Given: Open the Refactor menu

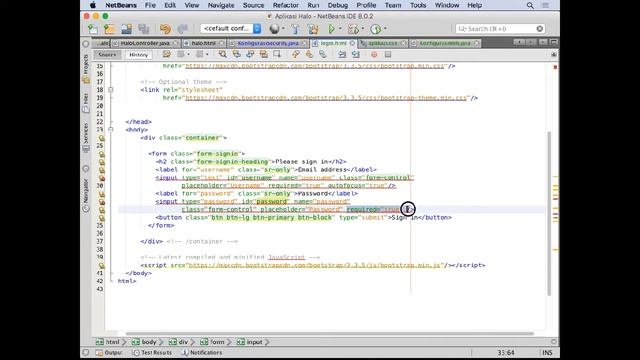Looking at the screenshot, I should [285, 5].
